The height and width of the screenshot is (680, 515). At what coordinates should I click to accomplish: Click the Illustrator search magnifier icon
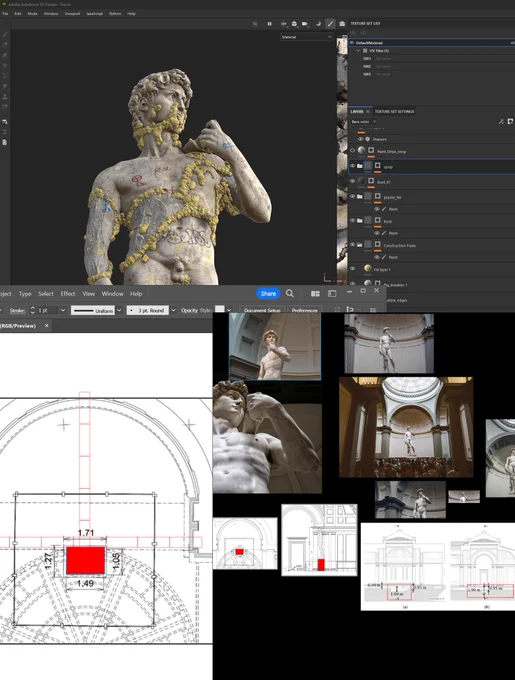click(290, 294)
